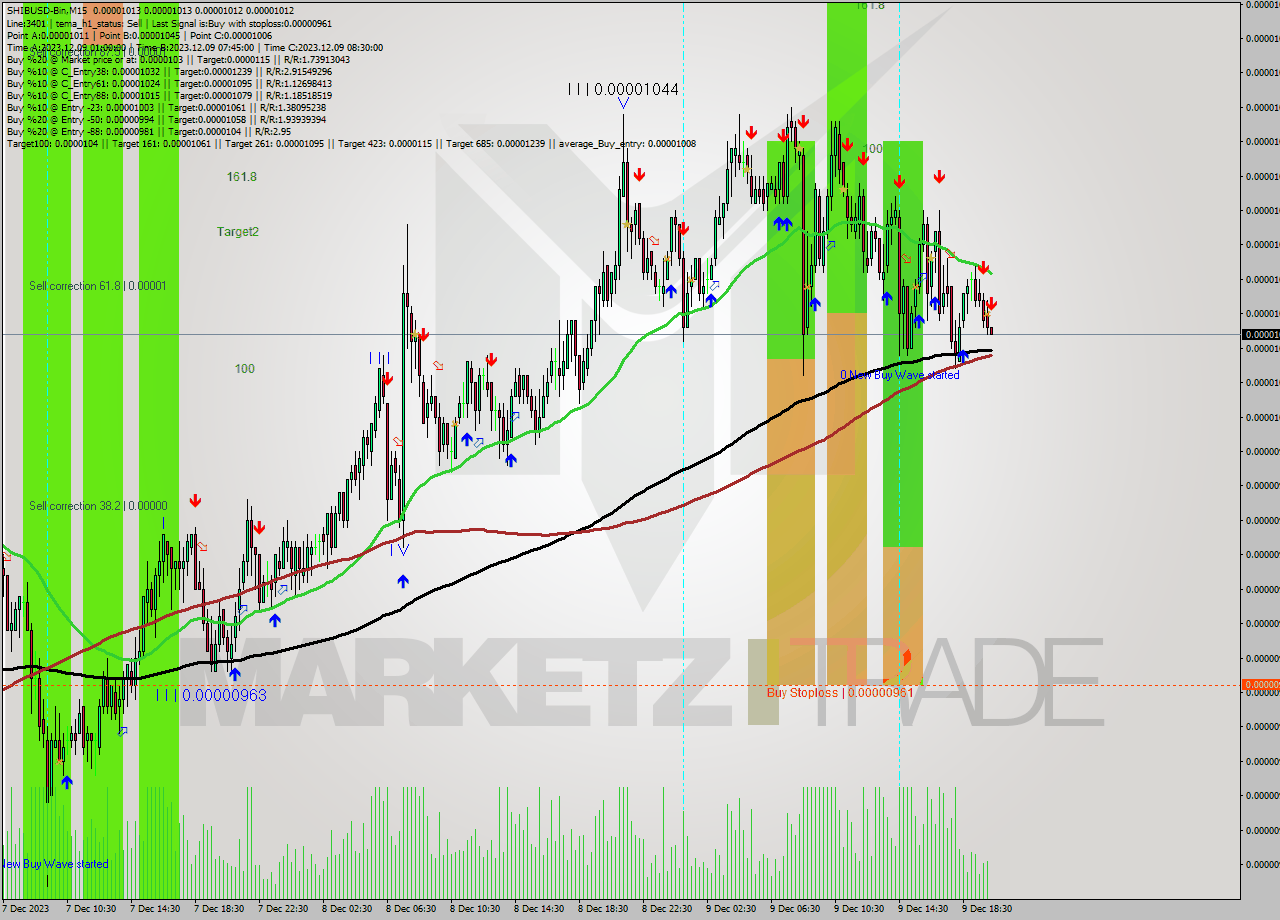Select '9 Dec 10:30' on the time axis
Screen dimensions: 1280x920
click(858, 909)
